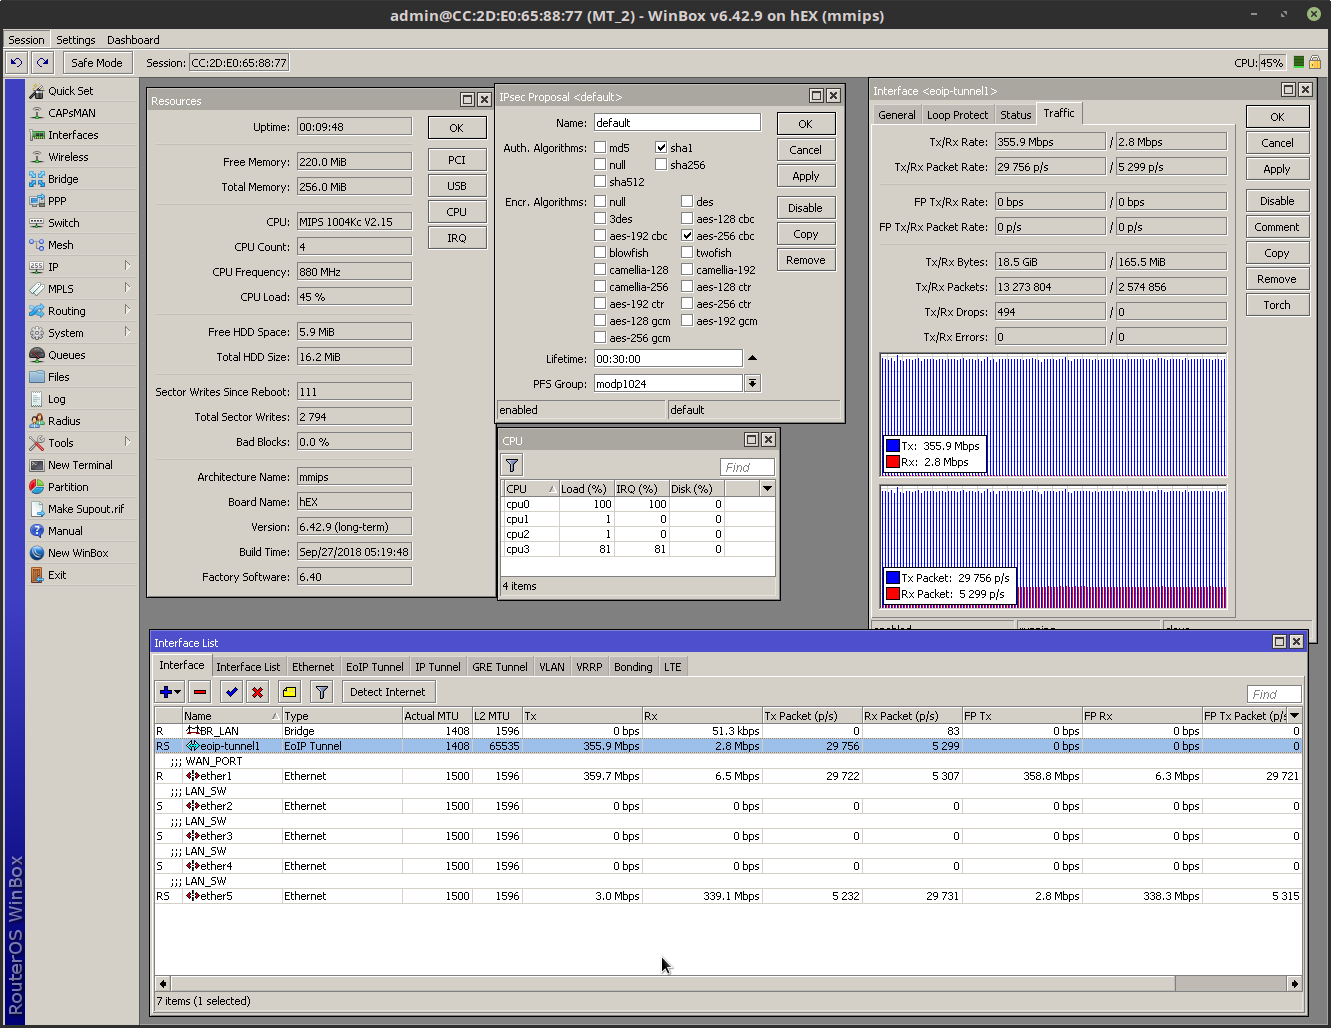Click the red X disable icon
The height and width of the screenshot is (1028, 1331).
(x=258, y=692)
